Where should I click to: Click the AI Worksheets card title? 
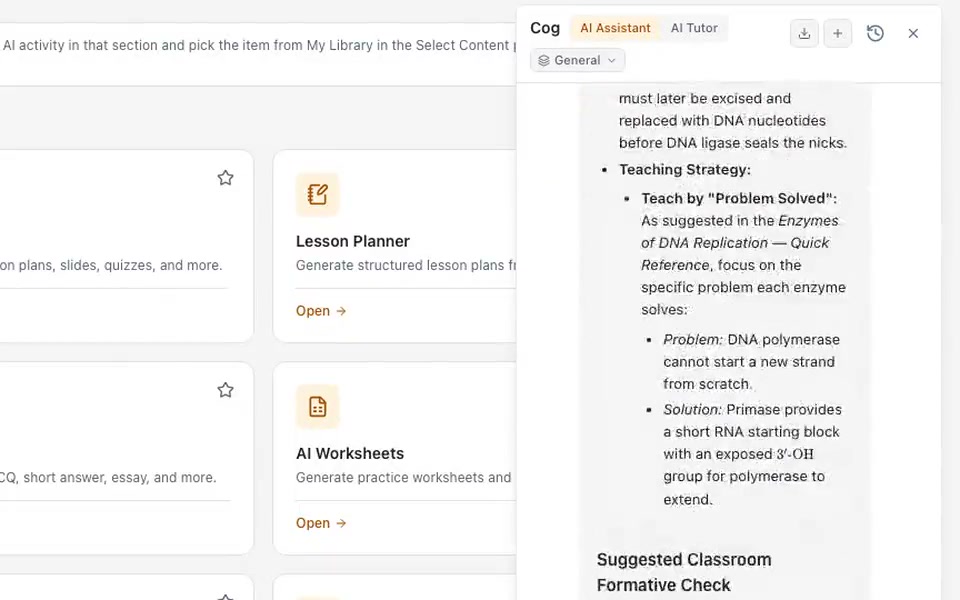click(x=350, y=454)
